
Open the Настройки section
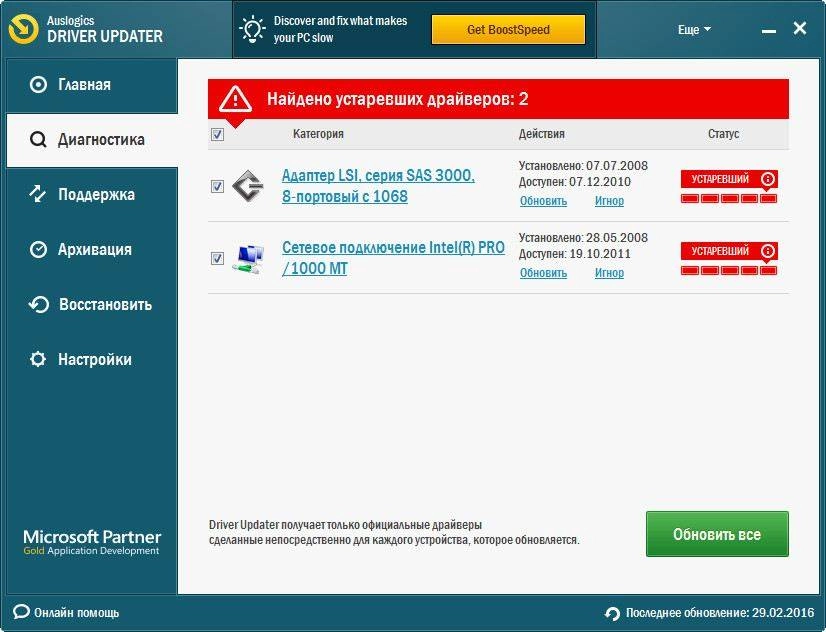pos(92,360)
